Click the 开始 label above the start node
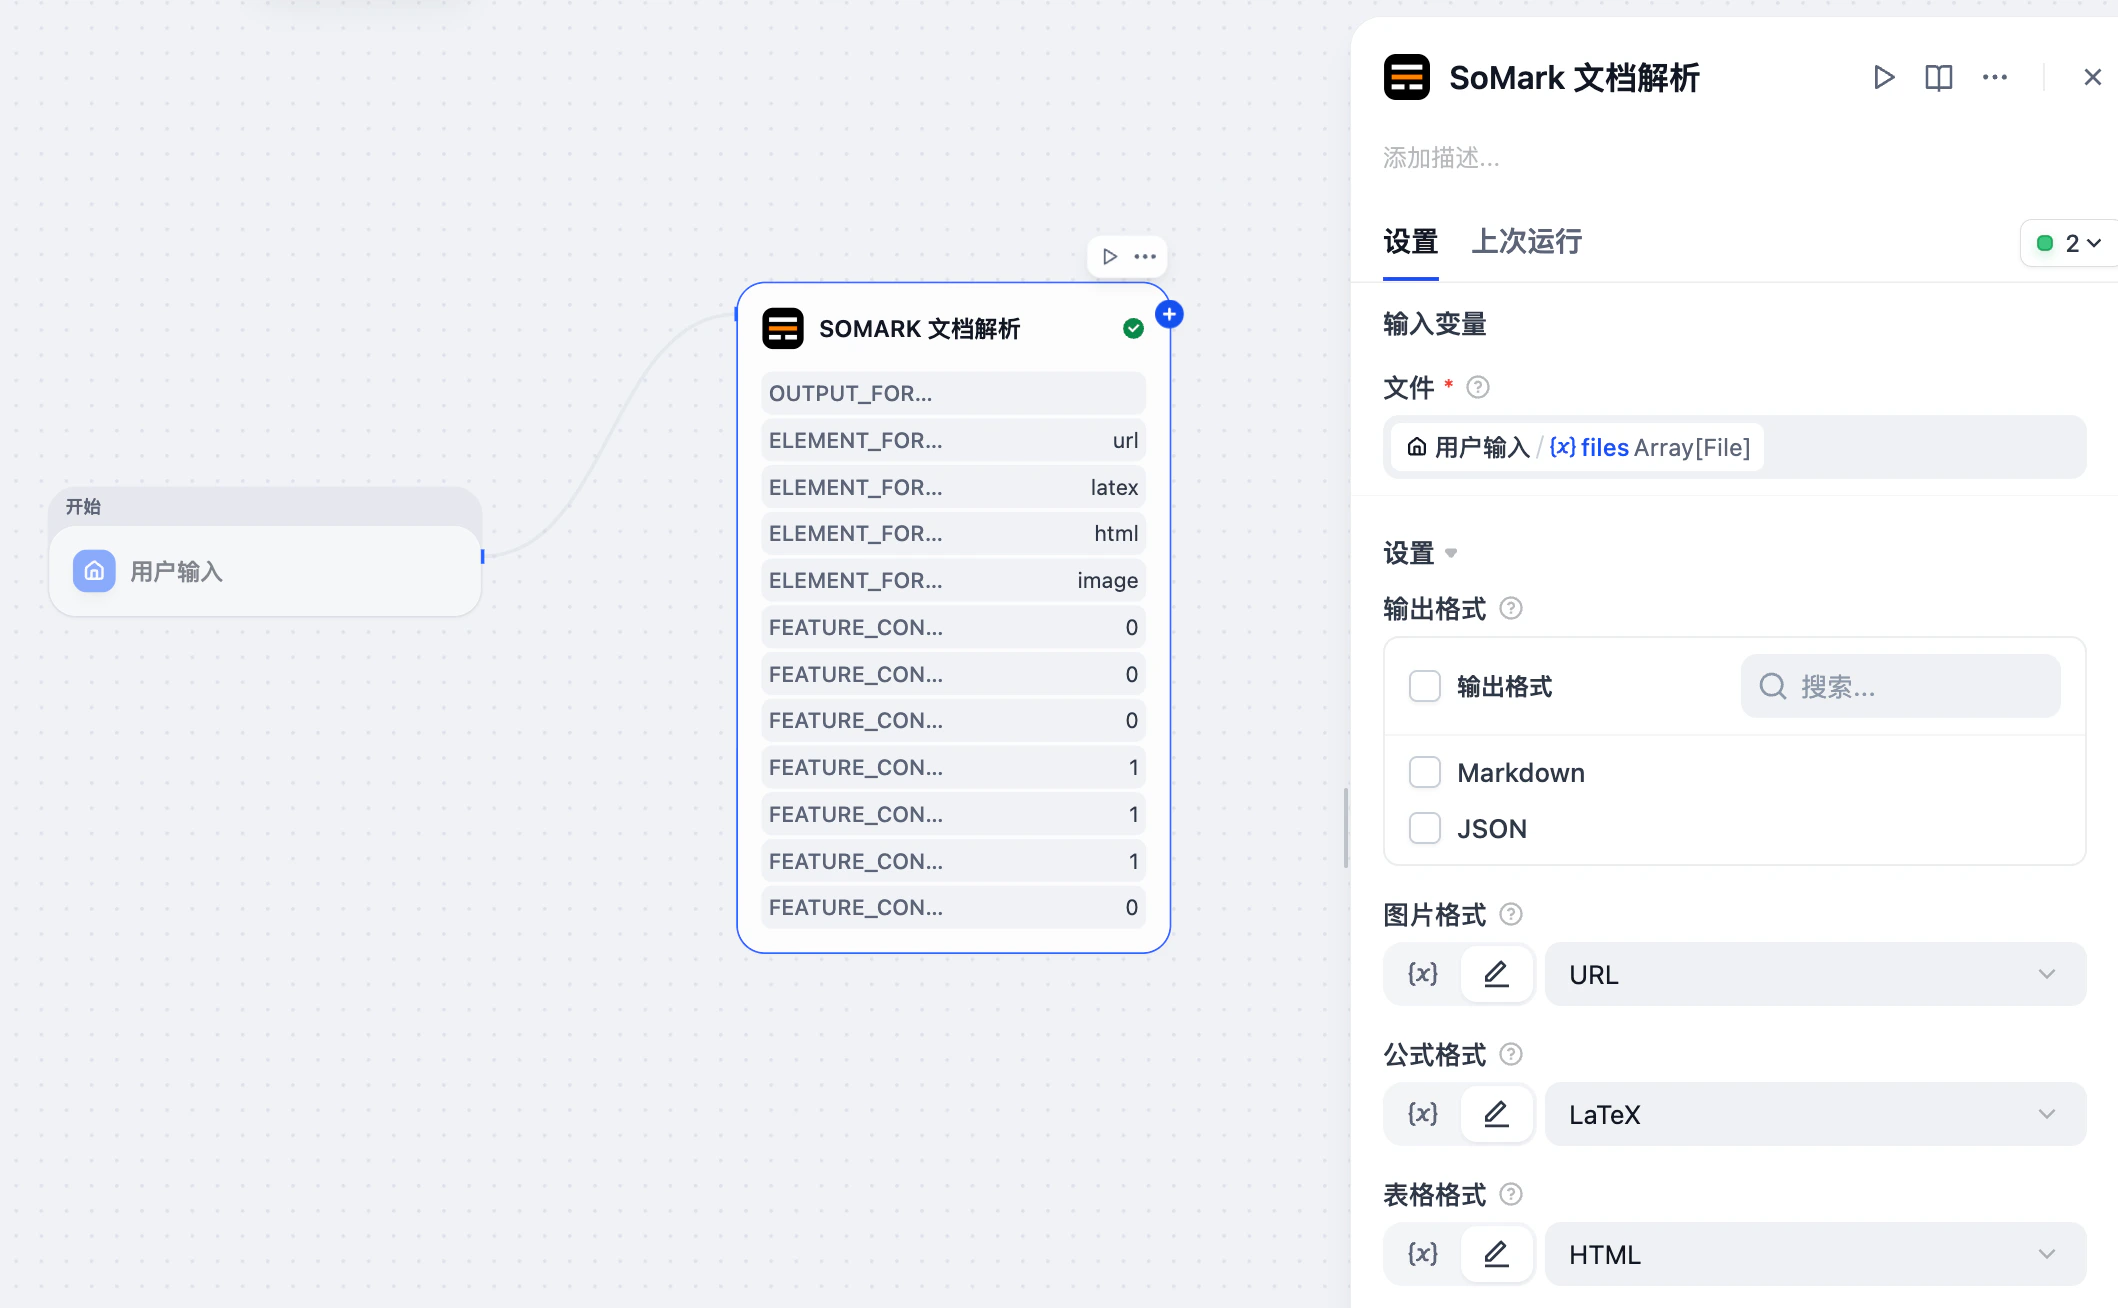Screen dimensions: 2118x1308 point(83,506)
